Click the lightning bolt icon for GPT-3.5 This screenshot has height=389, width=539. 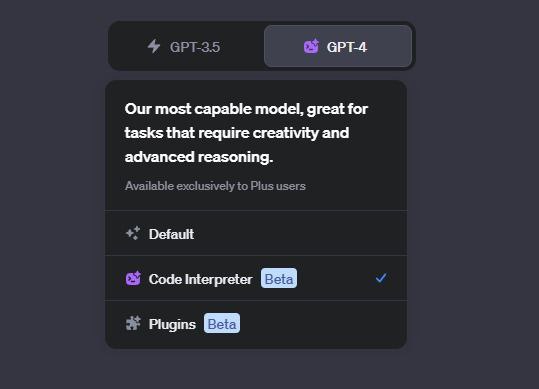click(154, 46)
